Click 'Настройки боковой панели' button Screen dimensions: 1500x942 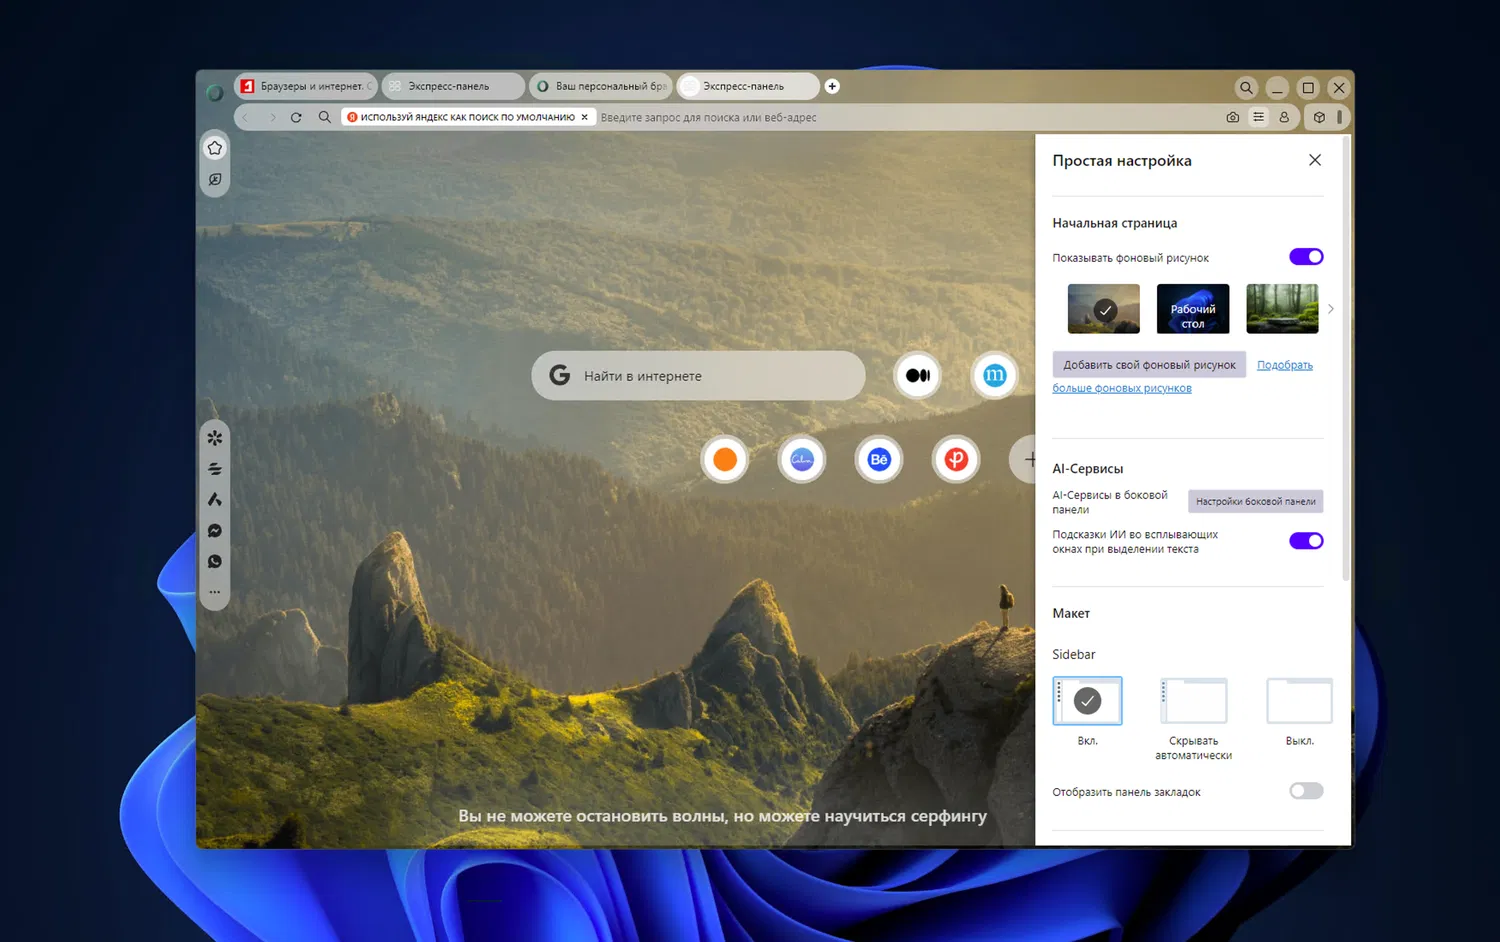(x=1255, y=501)
